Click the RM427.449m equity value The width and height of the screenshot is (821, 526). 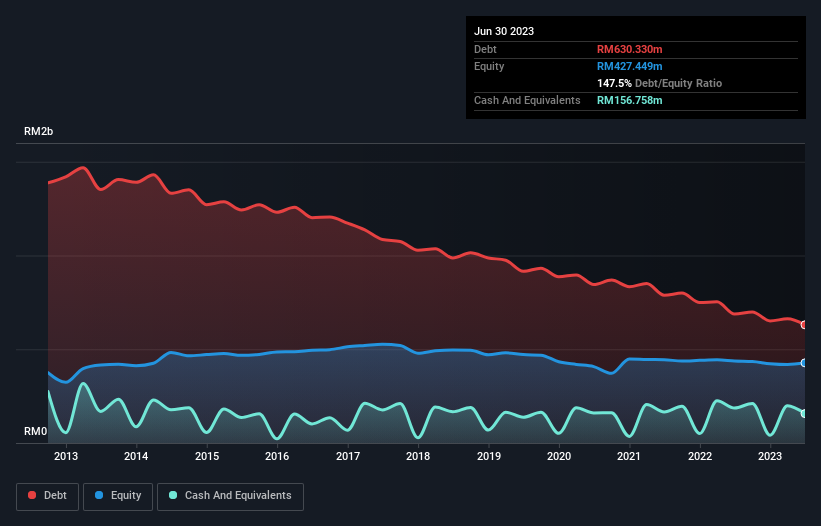pyautogui.click(x=629, y=66)
